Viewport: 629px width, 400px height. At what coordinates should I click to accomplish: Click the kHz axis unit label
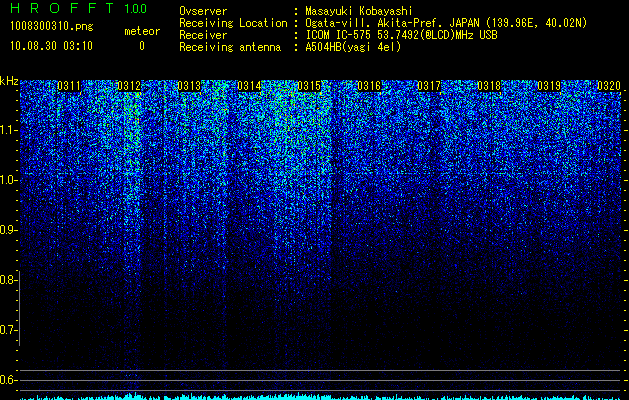(9, 81)
